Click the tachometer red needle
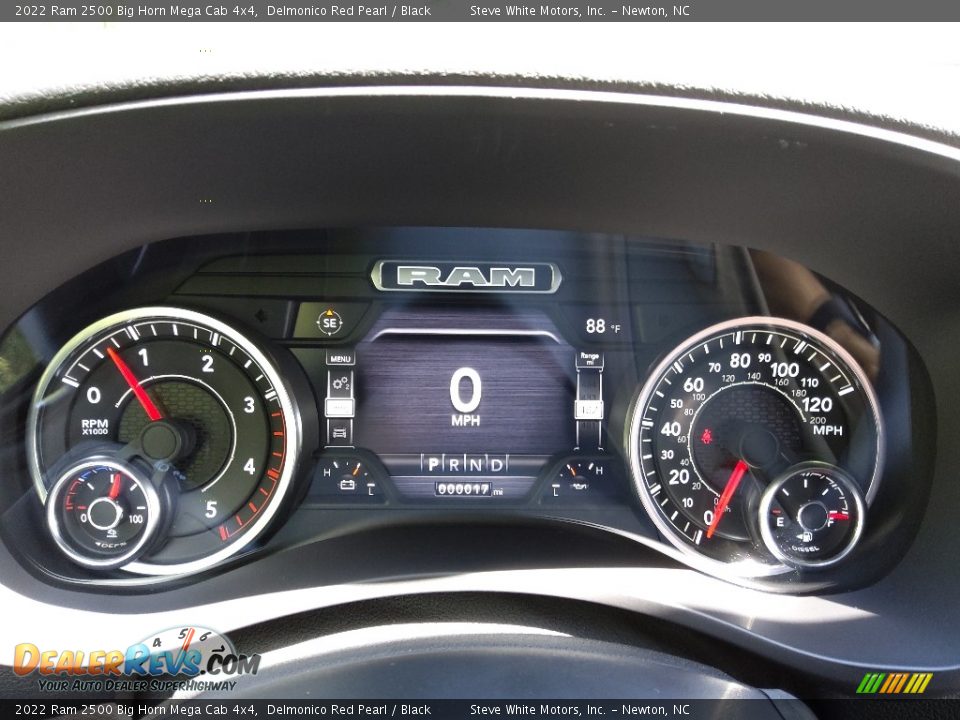The image size is (960, 720). click(x=135, y=384)
